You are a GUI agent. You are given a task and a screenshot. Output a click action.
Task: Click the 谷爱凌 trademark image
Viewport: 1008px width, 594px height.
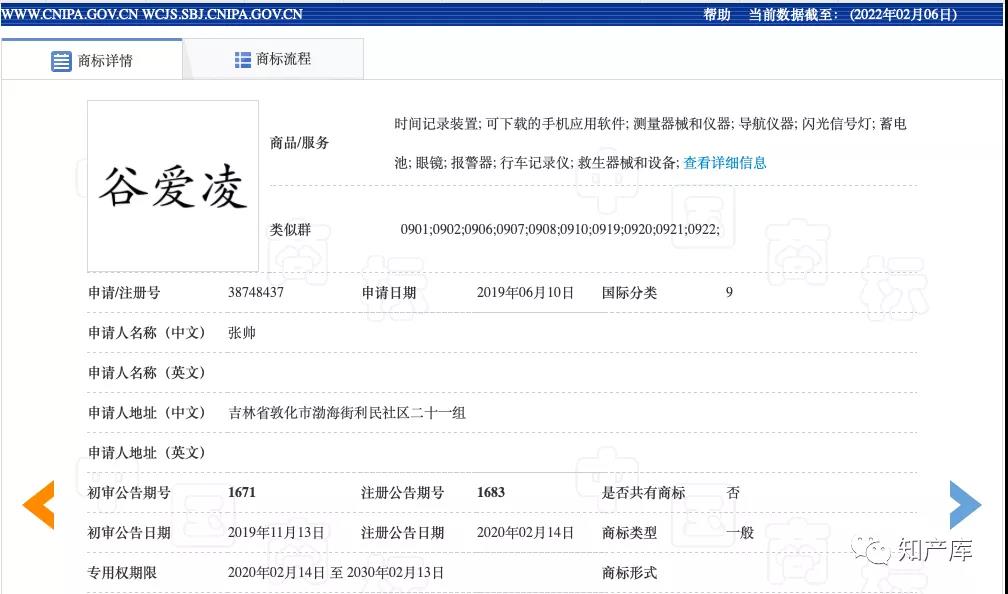click(x=173, y=186)
